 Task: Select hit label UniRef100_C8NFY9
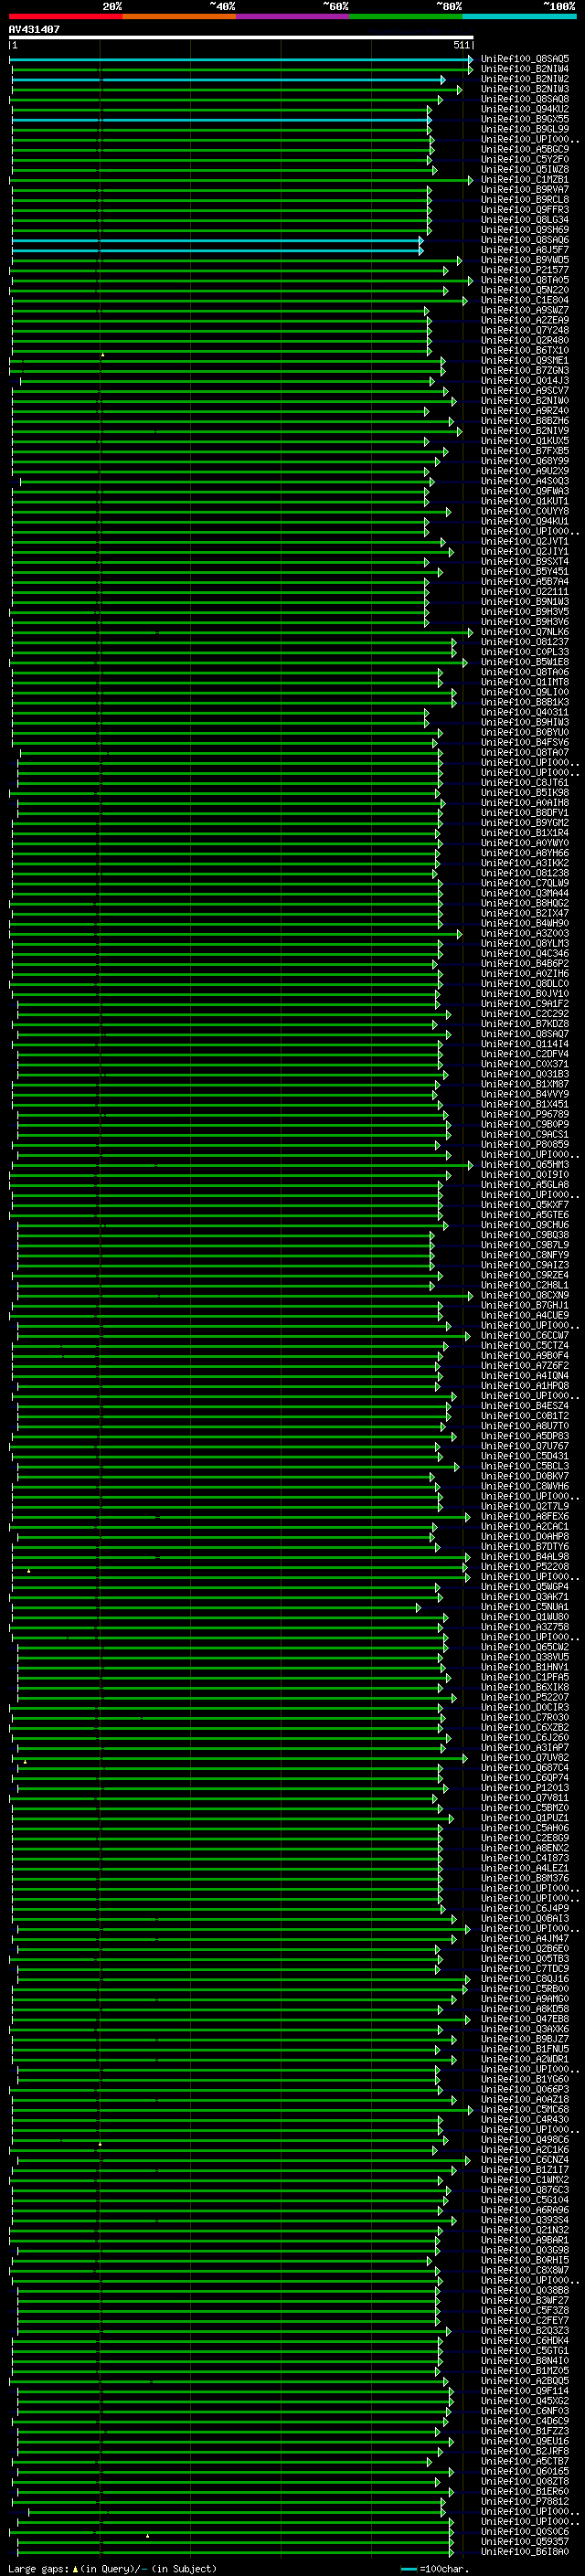(525, 1255)
